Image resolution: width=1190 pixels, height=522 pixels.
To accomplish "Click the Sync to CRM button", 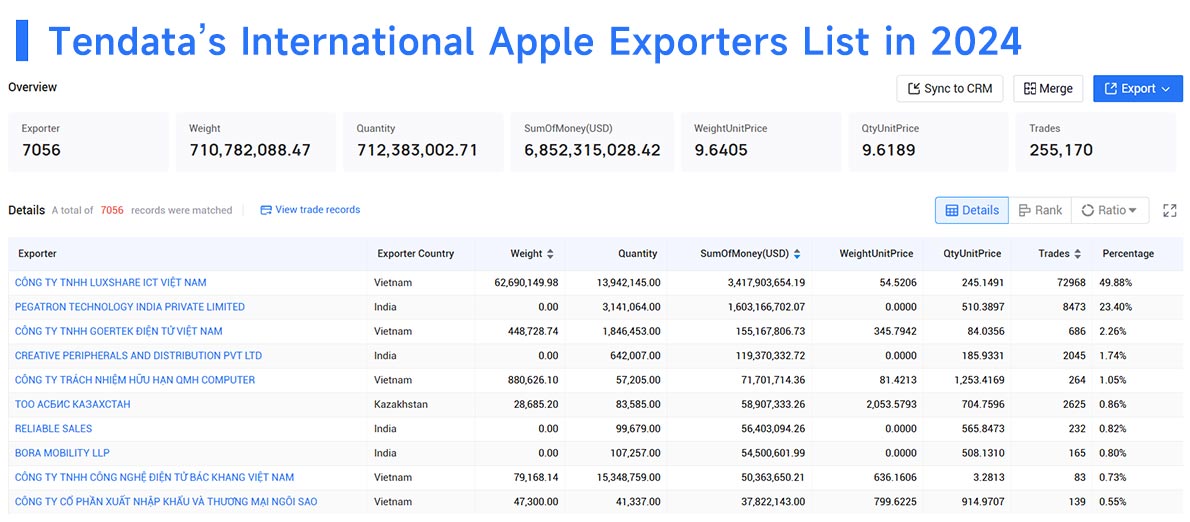I will click(x=949, y=89).
